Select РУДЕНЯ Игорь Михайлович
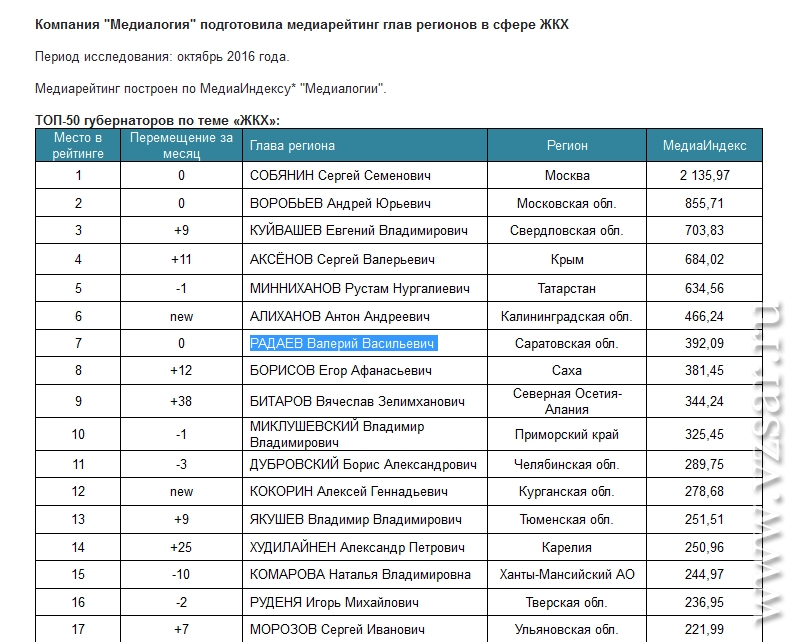Screen dimensions: 797x642 [x=334, y=602]
